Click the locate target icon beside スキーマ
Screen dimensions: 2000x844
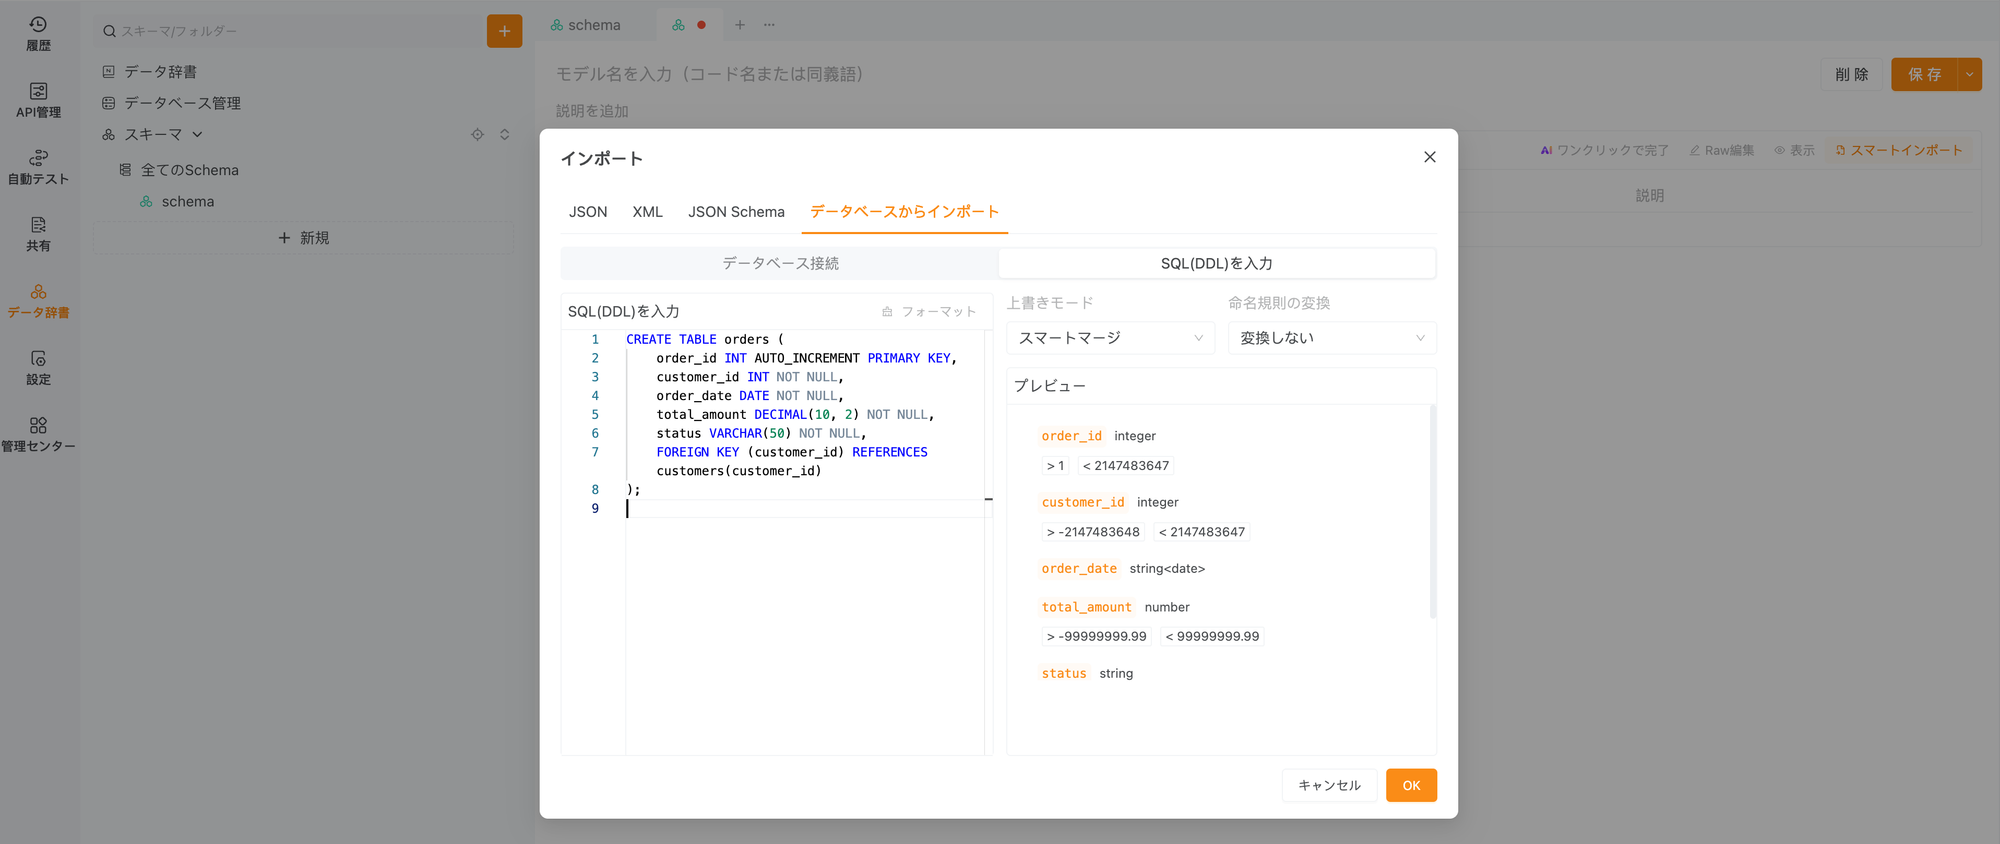477,134
